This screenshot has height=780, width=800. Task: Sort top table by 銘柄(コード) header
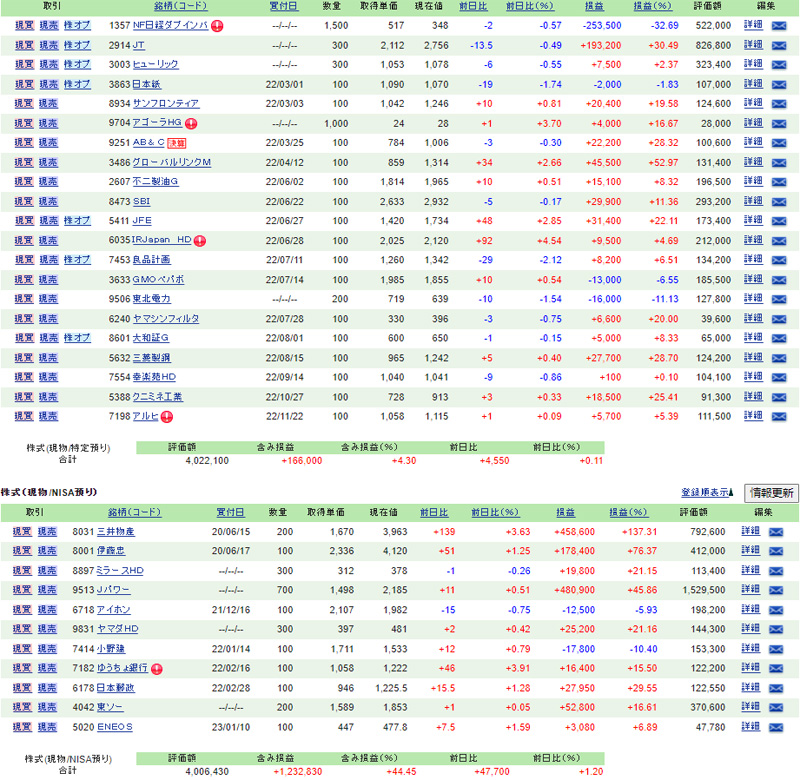181,6
